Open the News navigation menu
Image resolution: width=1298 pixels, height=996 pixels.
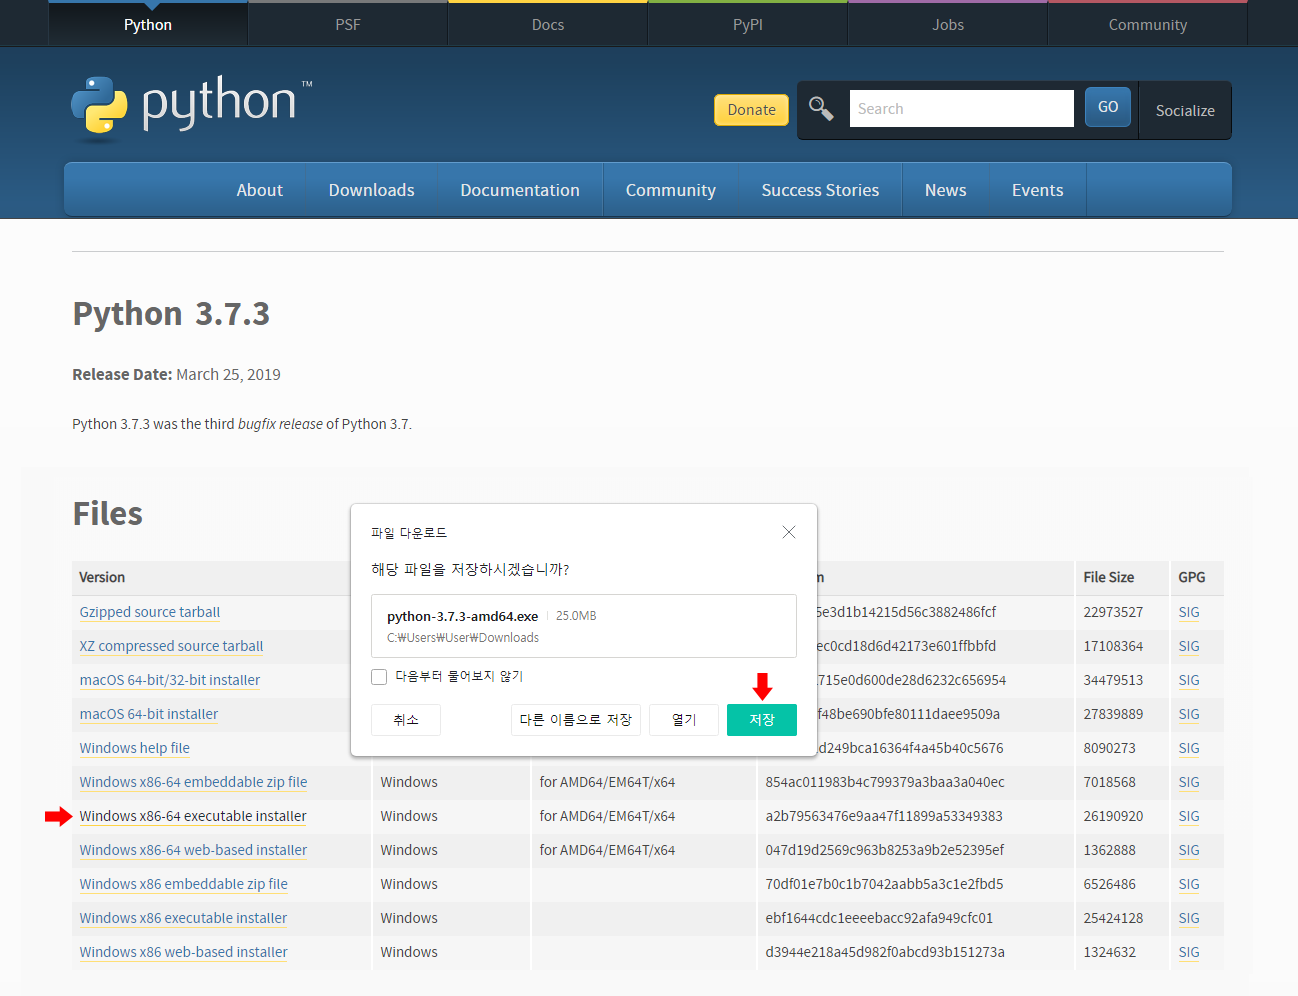tap(946, 190)
